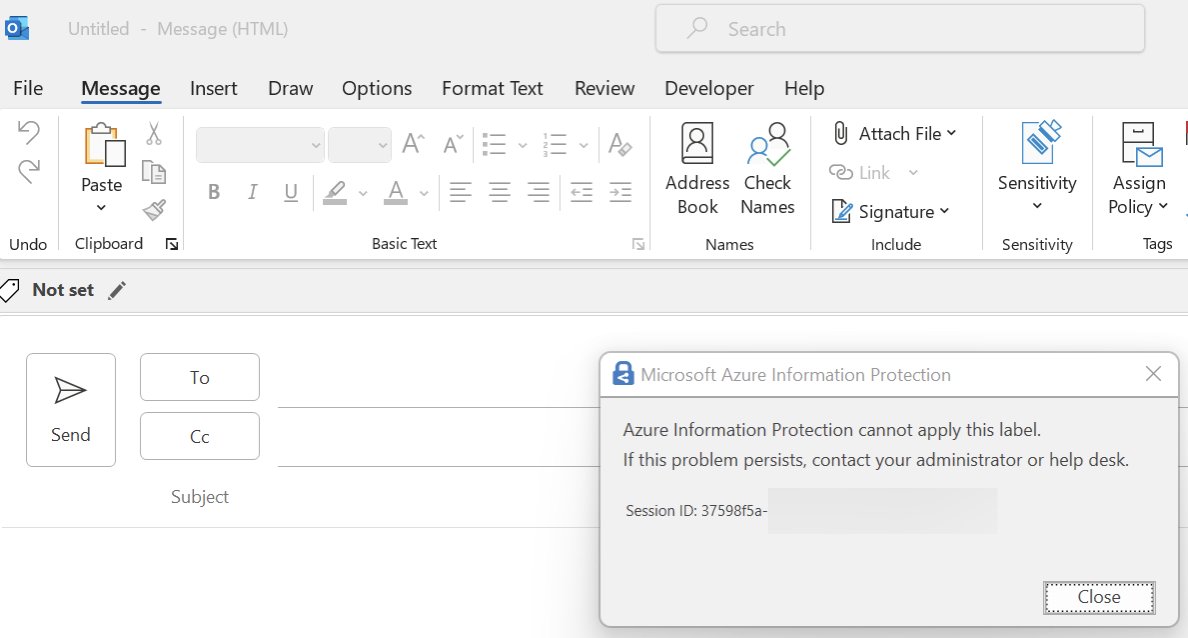Dismiss the dialog with the X button
The width and height of the screenshot is (1188, 638).
(x=1153, y=374)
